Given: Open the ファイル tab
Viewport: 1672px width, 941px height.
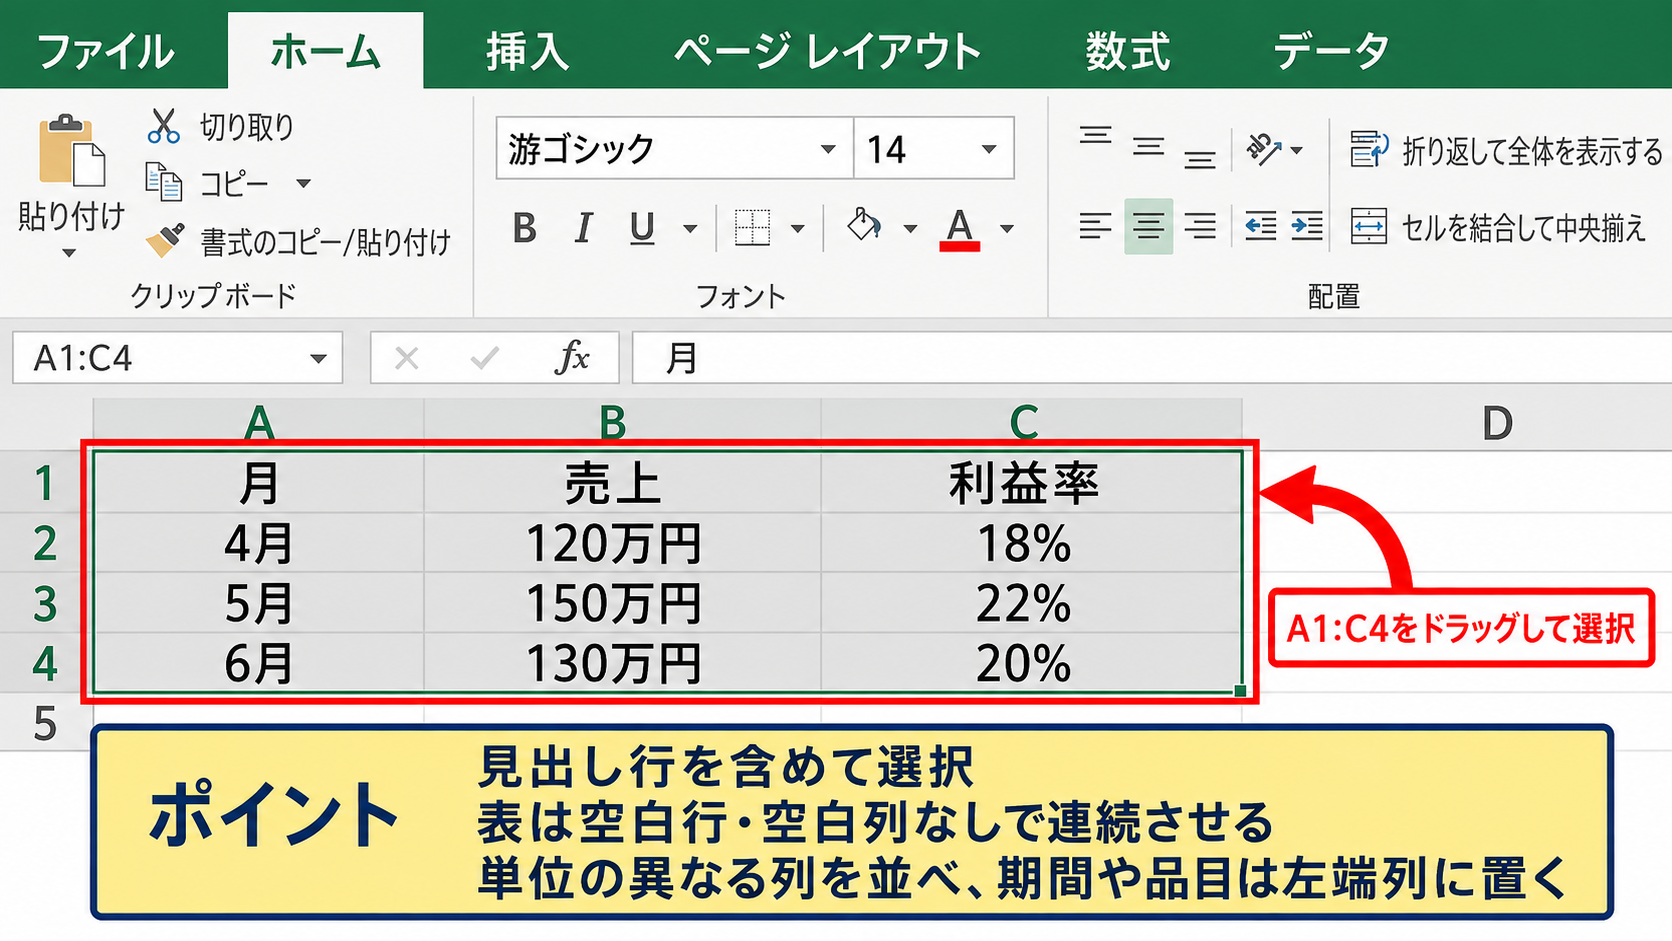Looking at the screenshot, I should 104,52.
